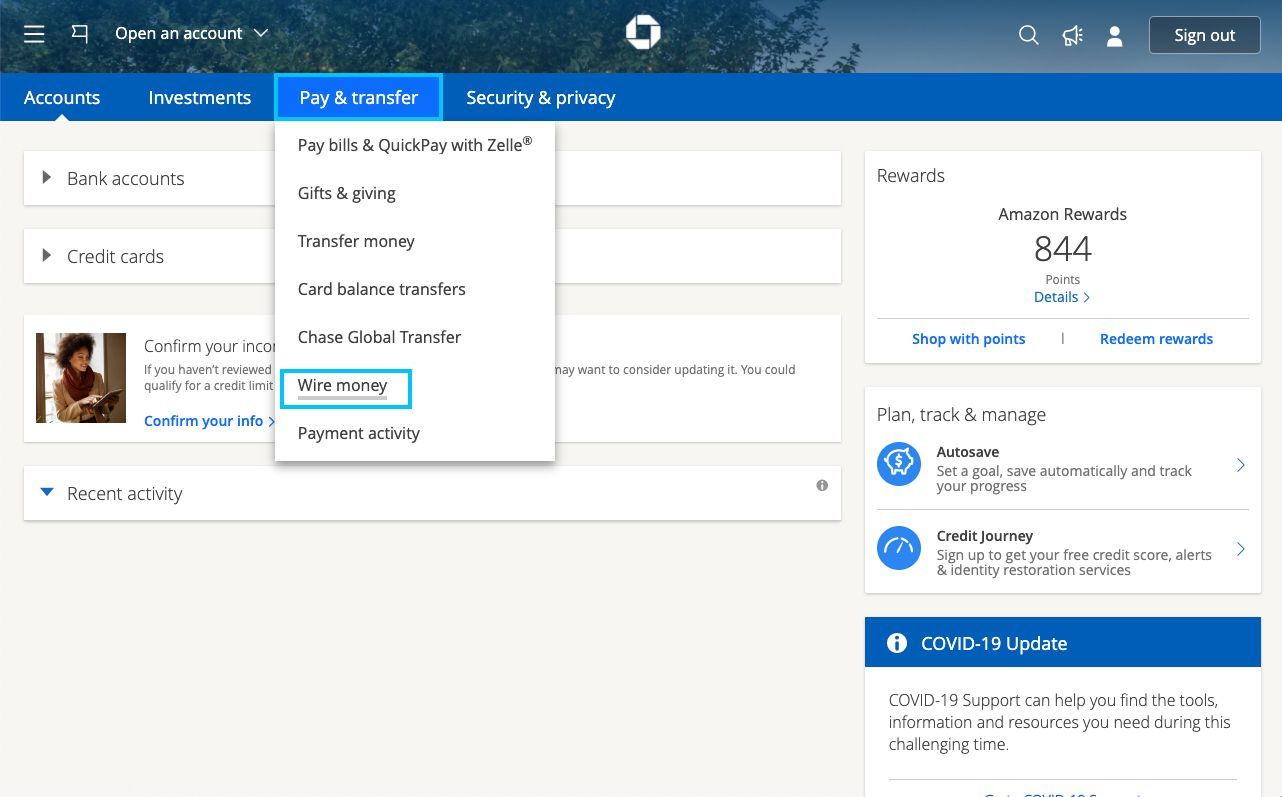Click the woman's photo thumbnail
Screen dimensions: 1282x797
coord(80,377)
